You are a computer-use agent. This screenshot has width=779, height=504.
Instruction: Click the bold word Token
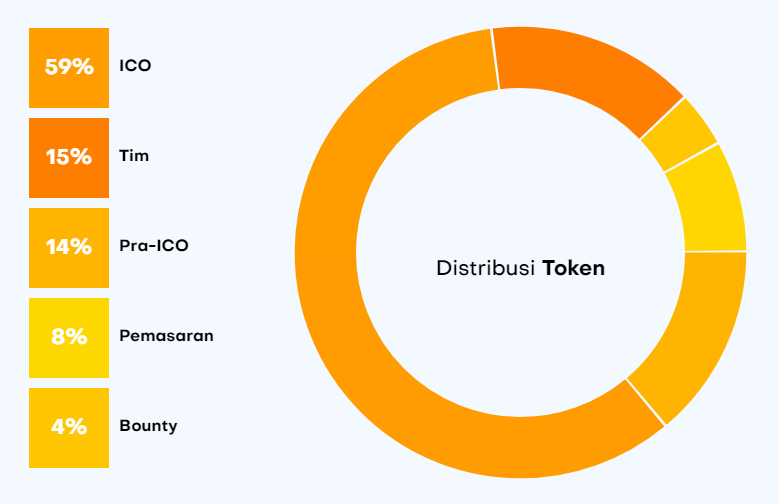coord(574,268)
